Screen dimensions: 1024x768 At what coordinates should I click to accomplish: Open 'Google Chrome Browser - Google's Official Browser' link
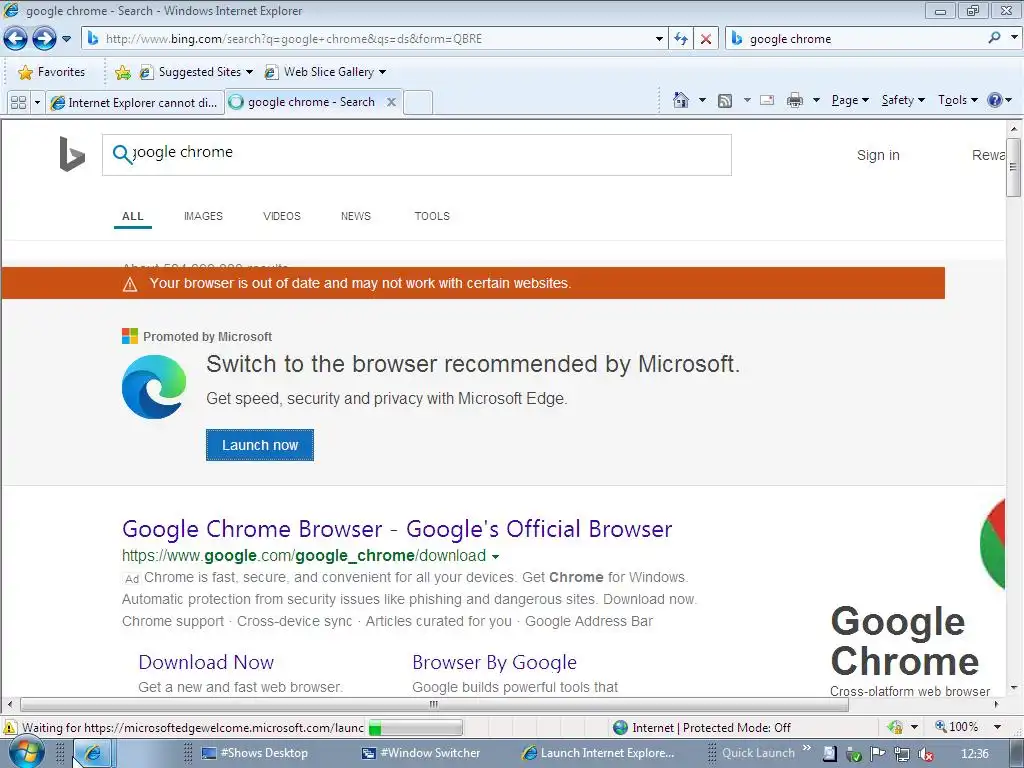(x=397, y=529)
